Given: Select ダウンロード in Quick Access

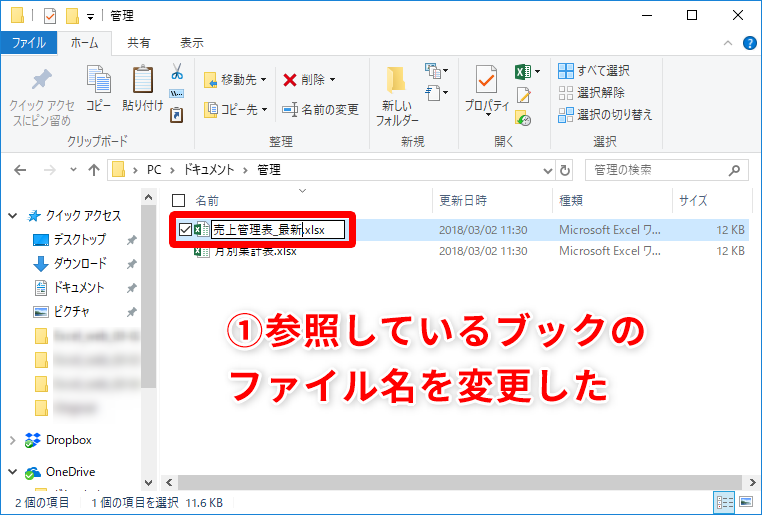Looking at the screenshot, I should pos(79,264).
